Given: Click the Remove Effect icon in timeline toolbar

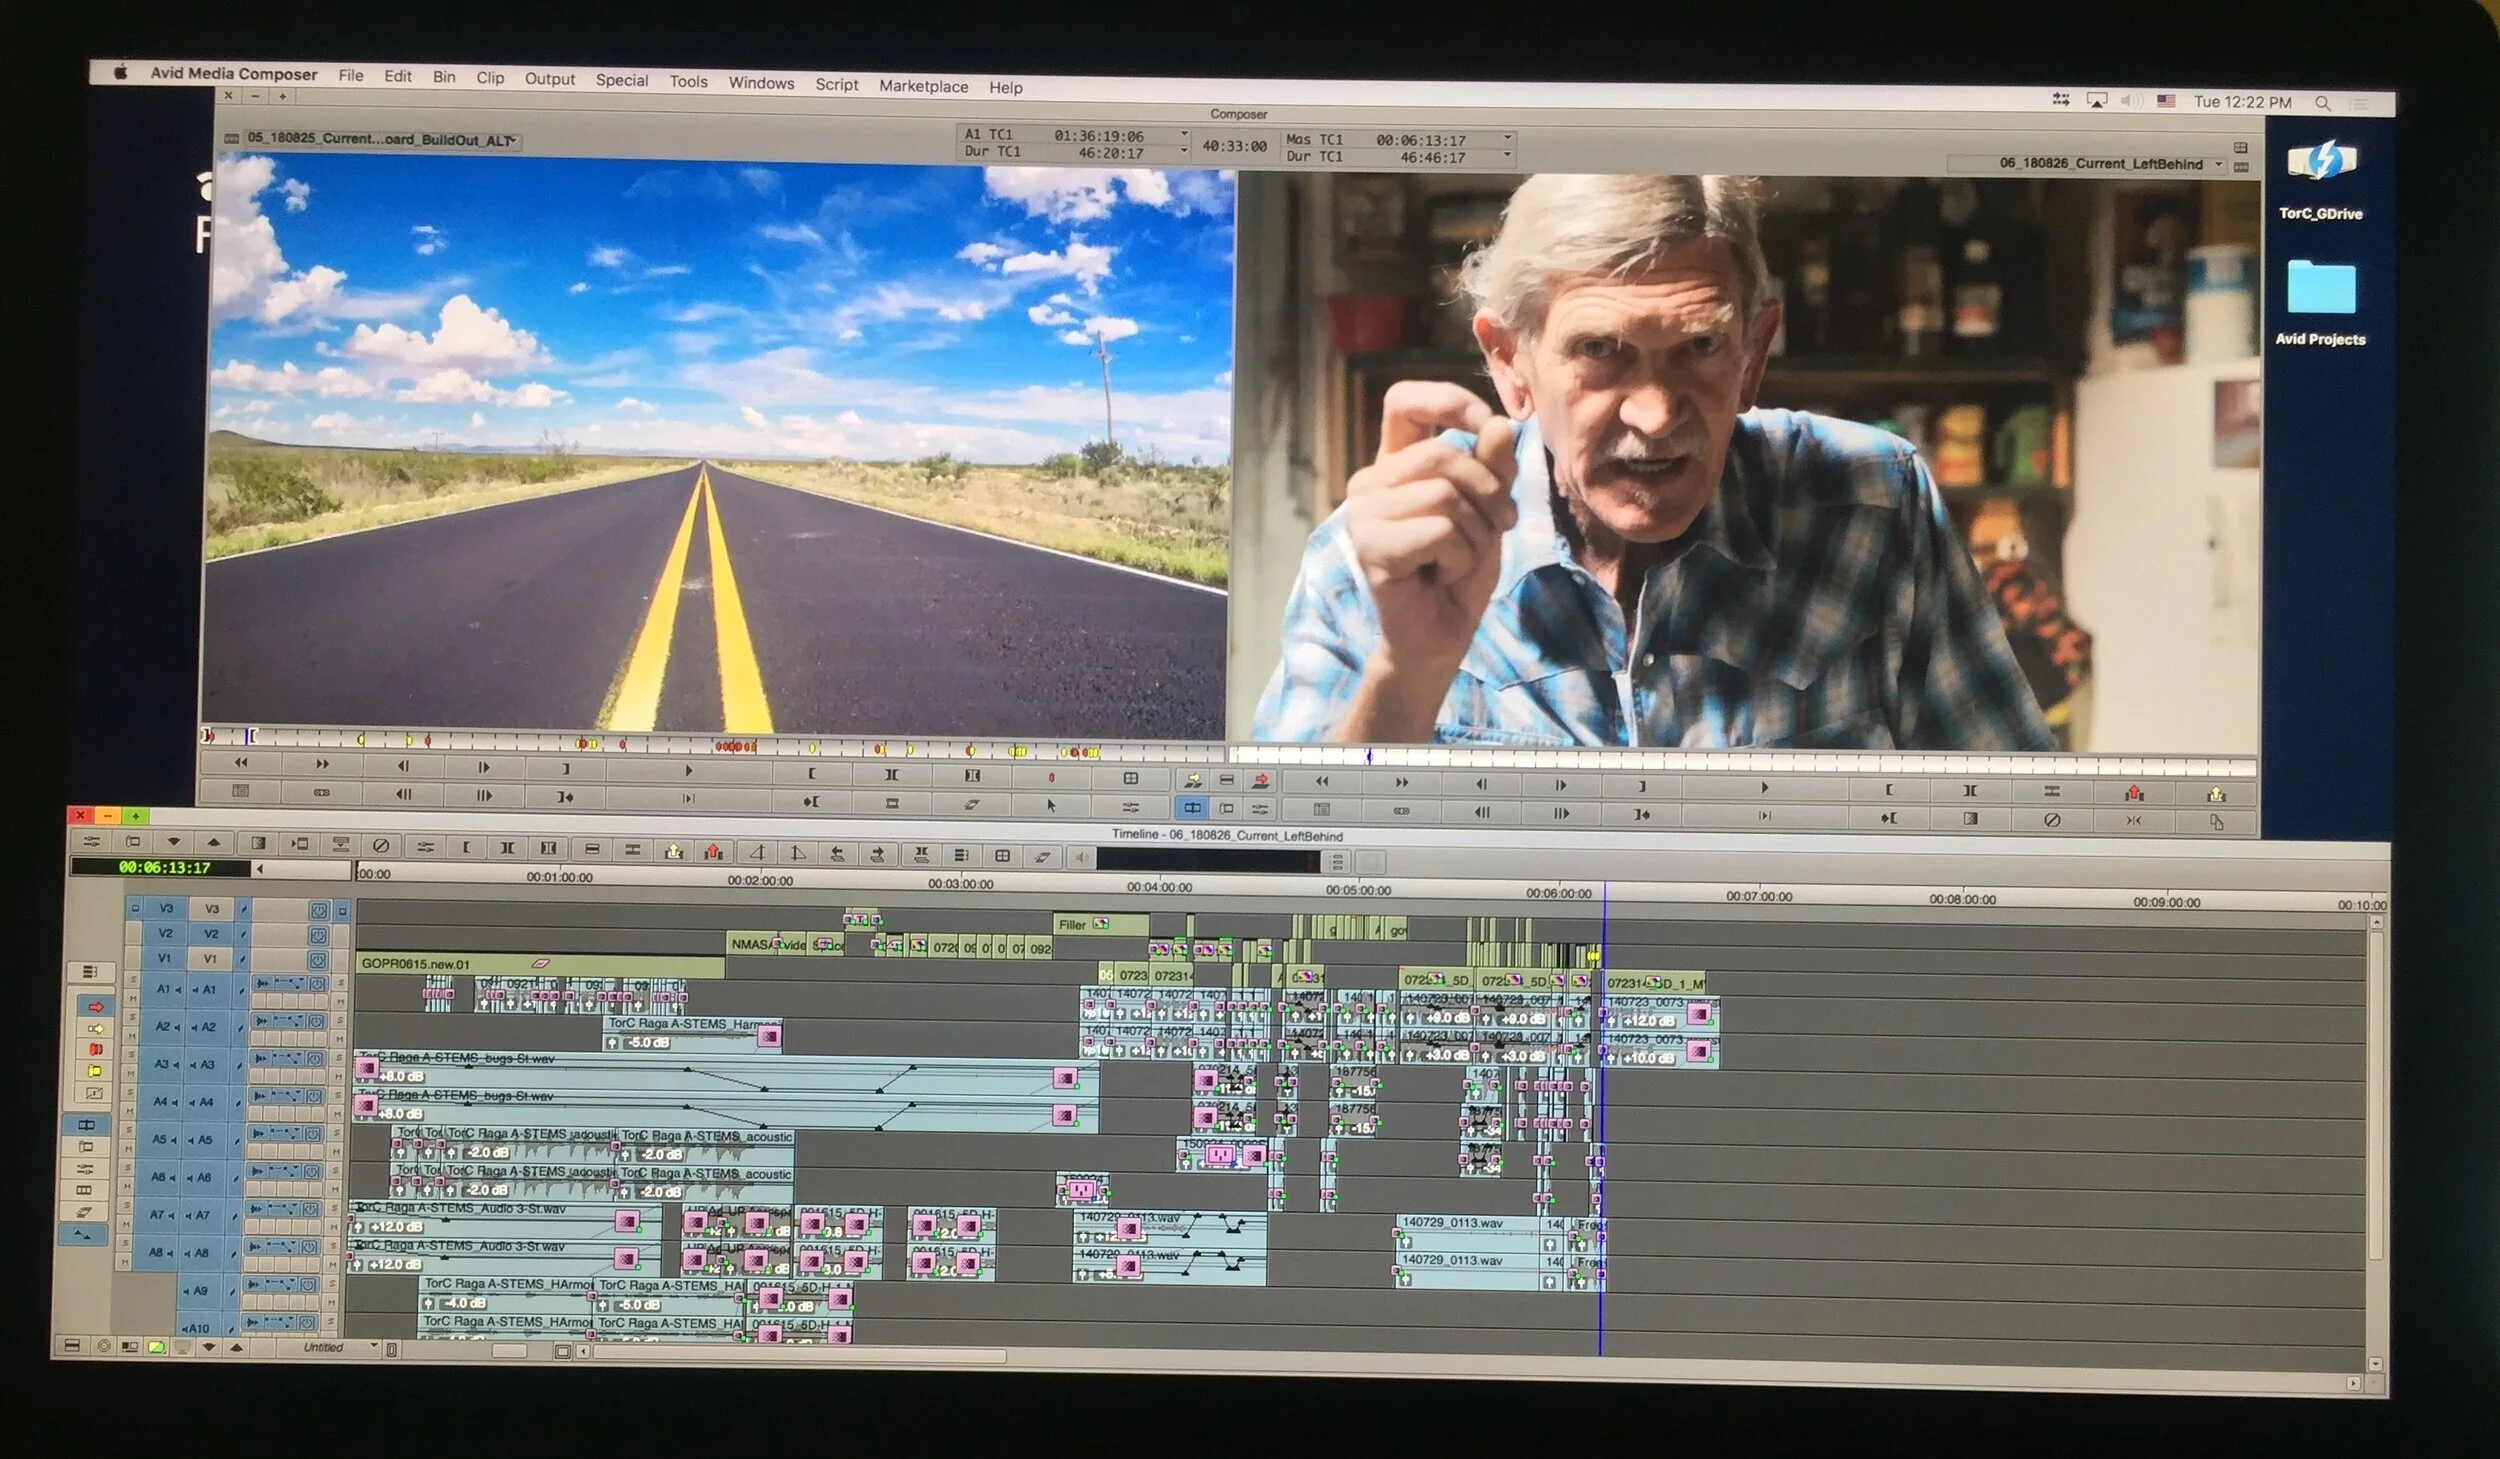Looking at the screenshot, I should pos(380,846).
